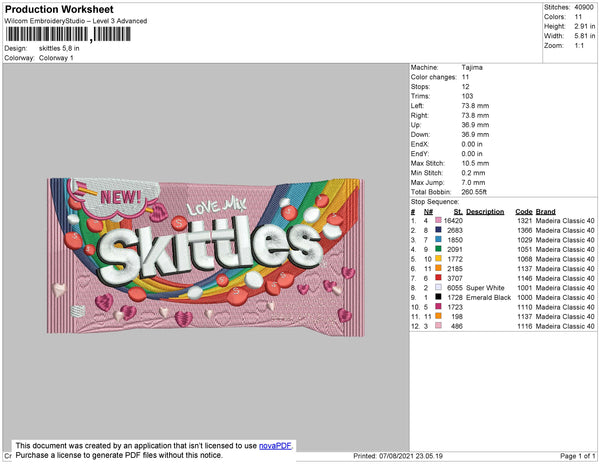Click 'Super White' description

tap(485, 288)
